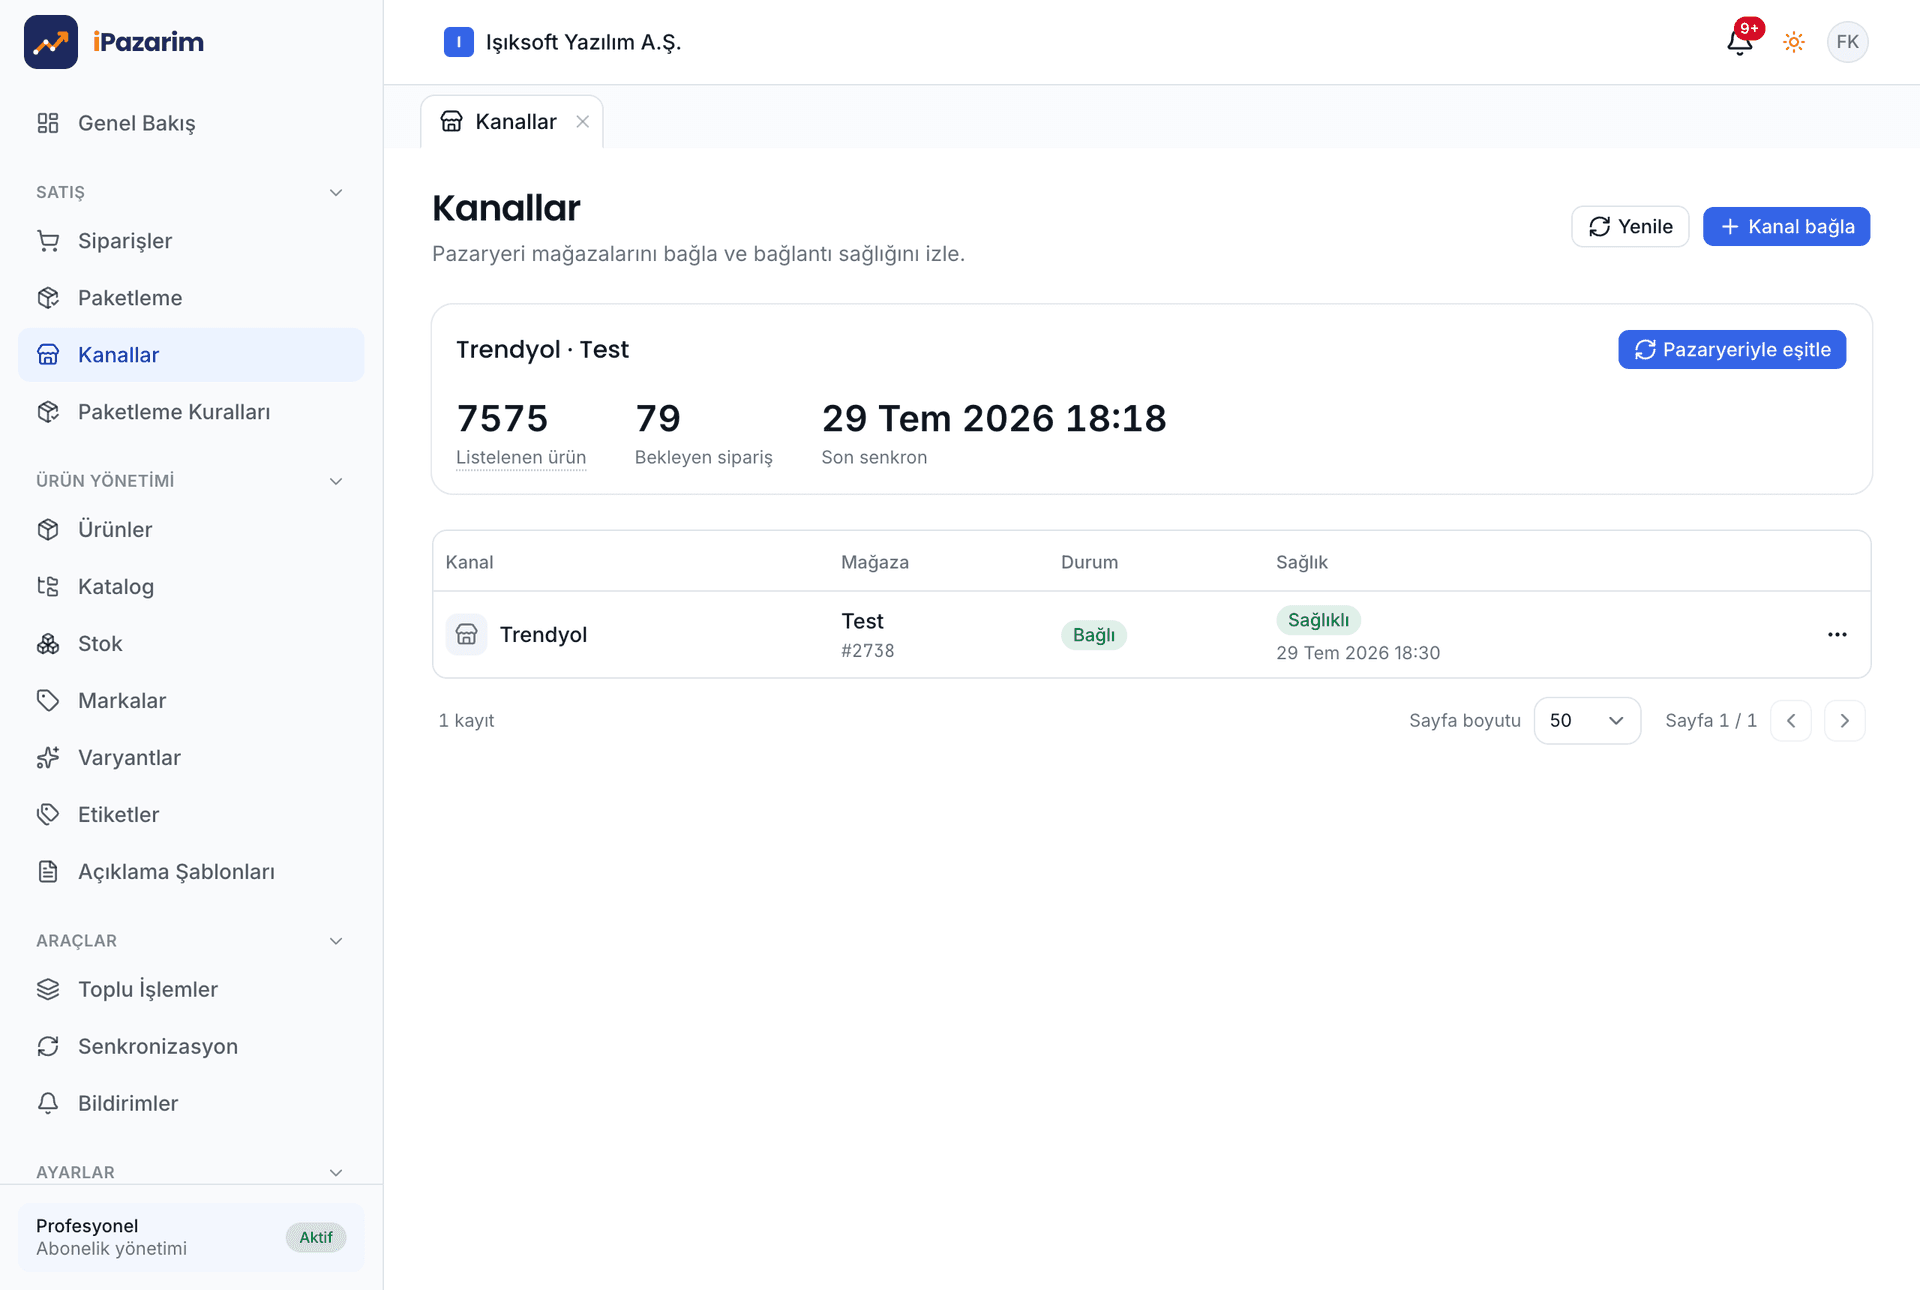Open Paketleme Kuralları
The width and height of the screenshot is (1920, 1290).
point(191,412)
